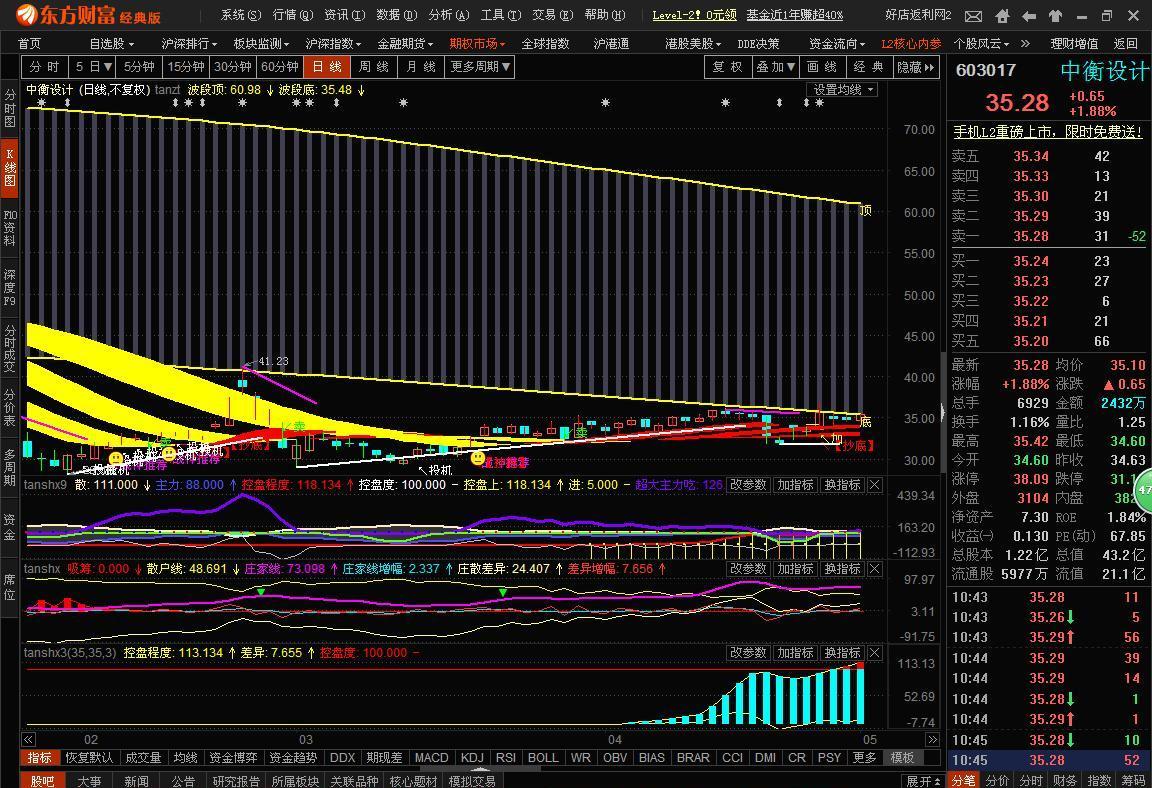Click the 隐藏 side panel button
Image resolution: width=1152 pixels, height=788 pixels.
click(916, 67)
